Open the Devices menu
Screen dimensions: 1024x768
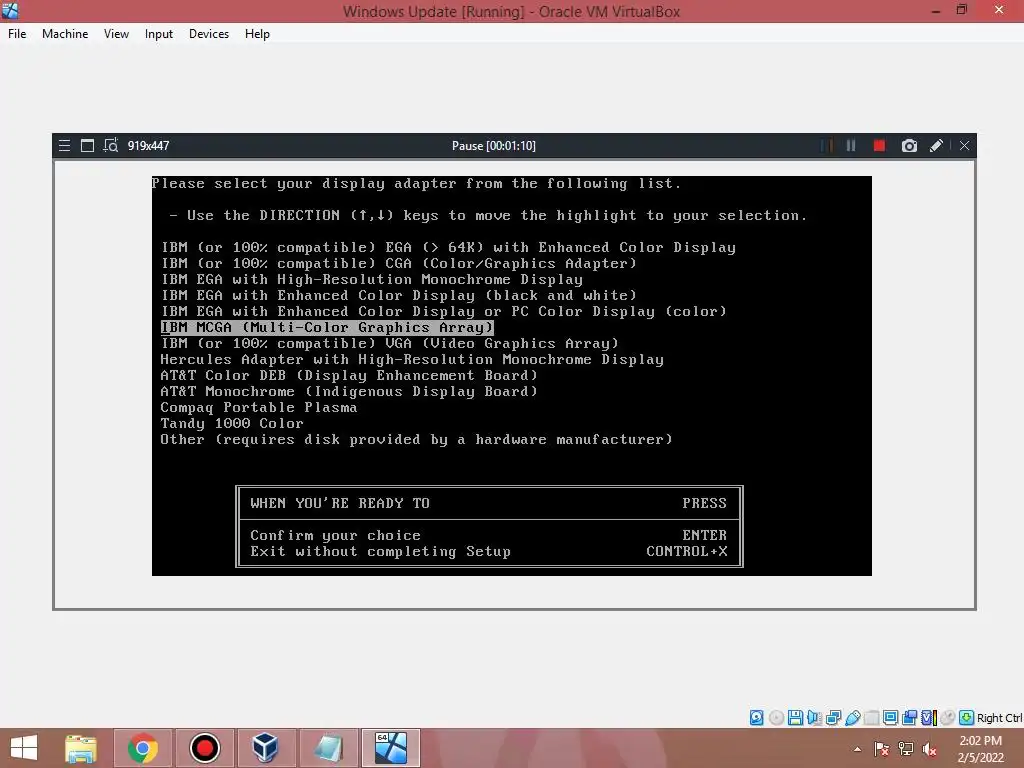point(209,34)
